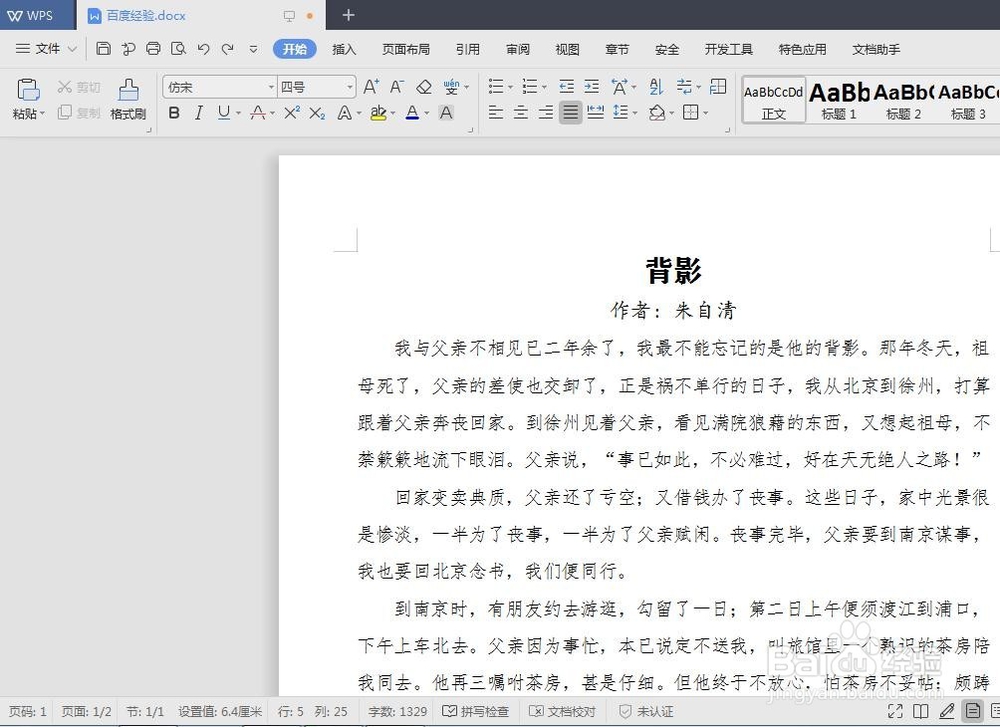1000x727 pixels.
Task: Toggle Justify alignment button
Action: 571,113
